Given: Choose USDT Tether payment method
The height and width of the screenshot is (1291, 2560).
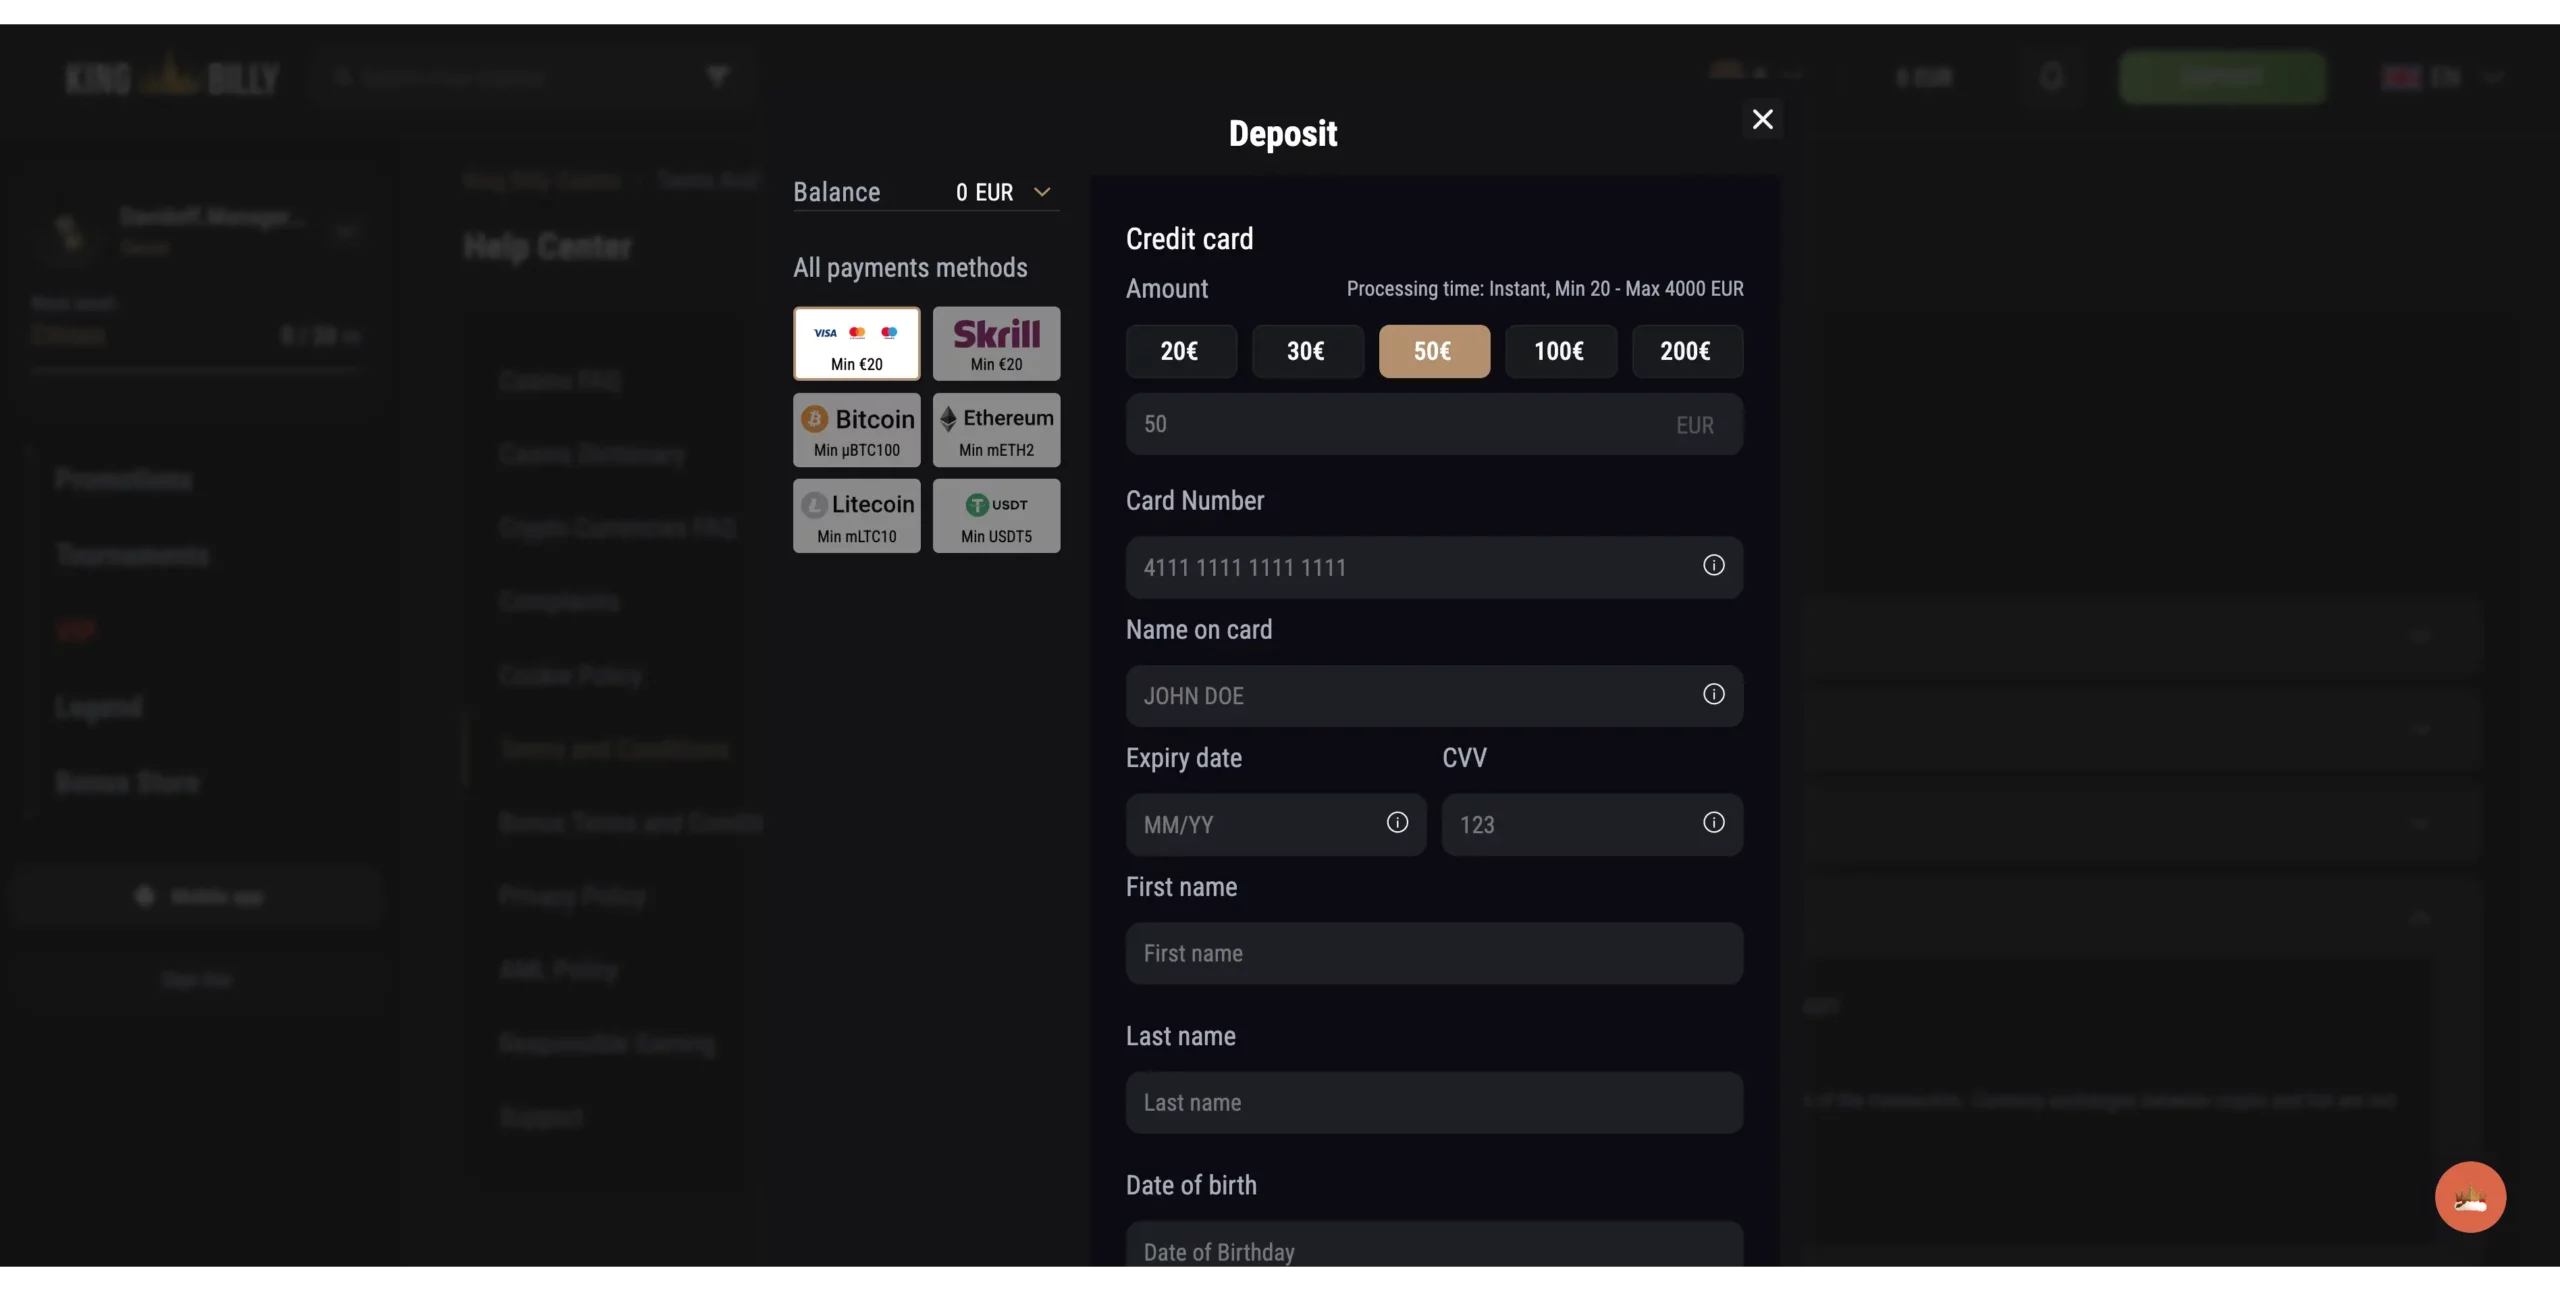Looking at the screenshot, I should (996, 516).
